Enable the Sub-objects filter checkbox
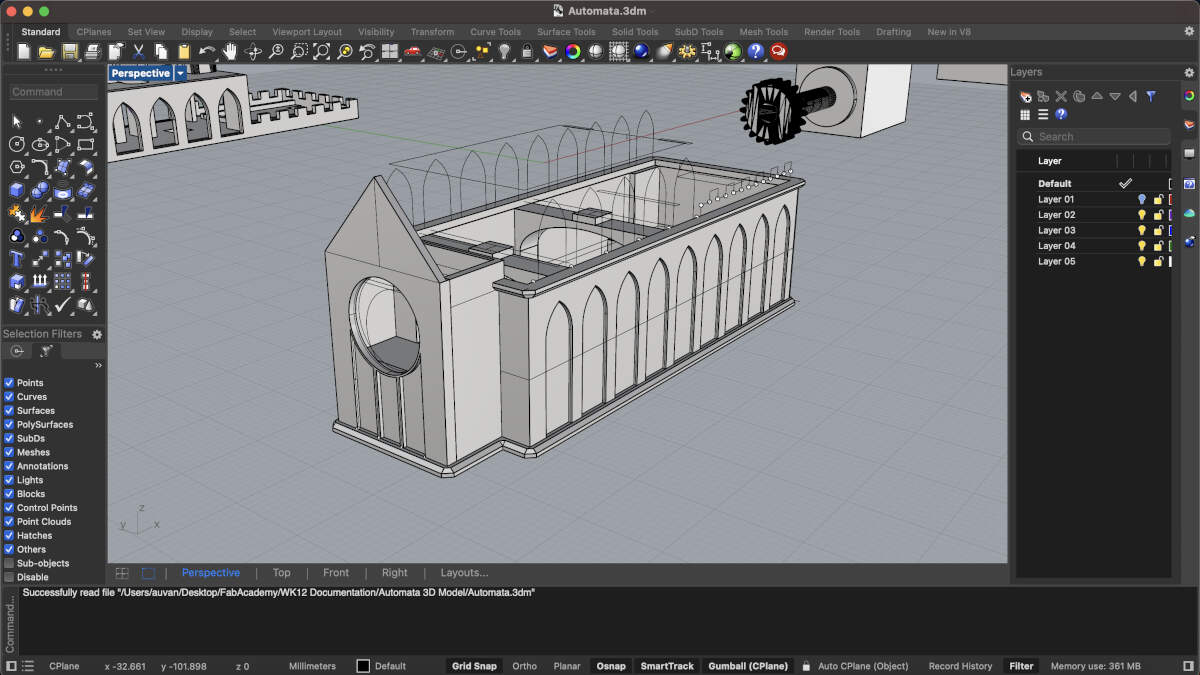Image resolution: width=1200 pixels, height=675 pixels. tap(9, 563)
